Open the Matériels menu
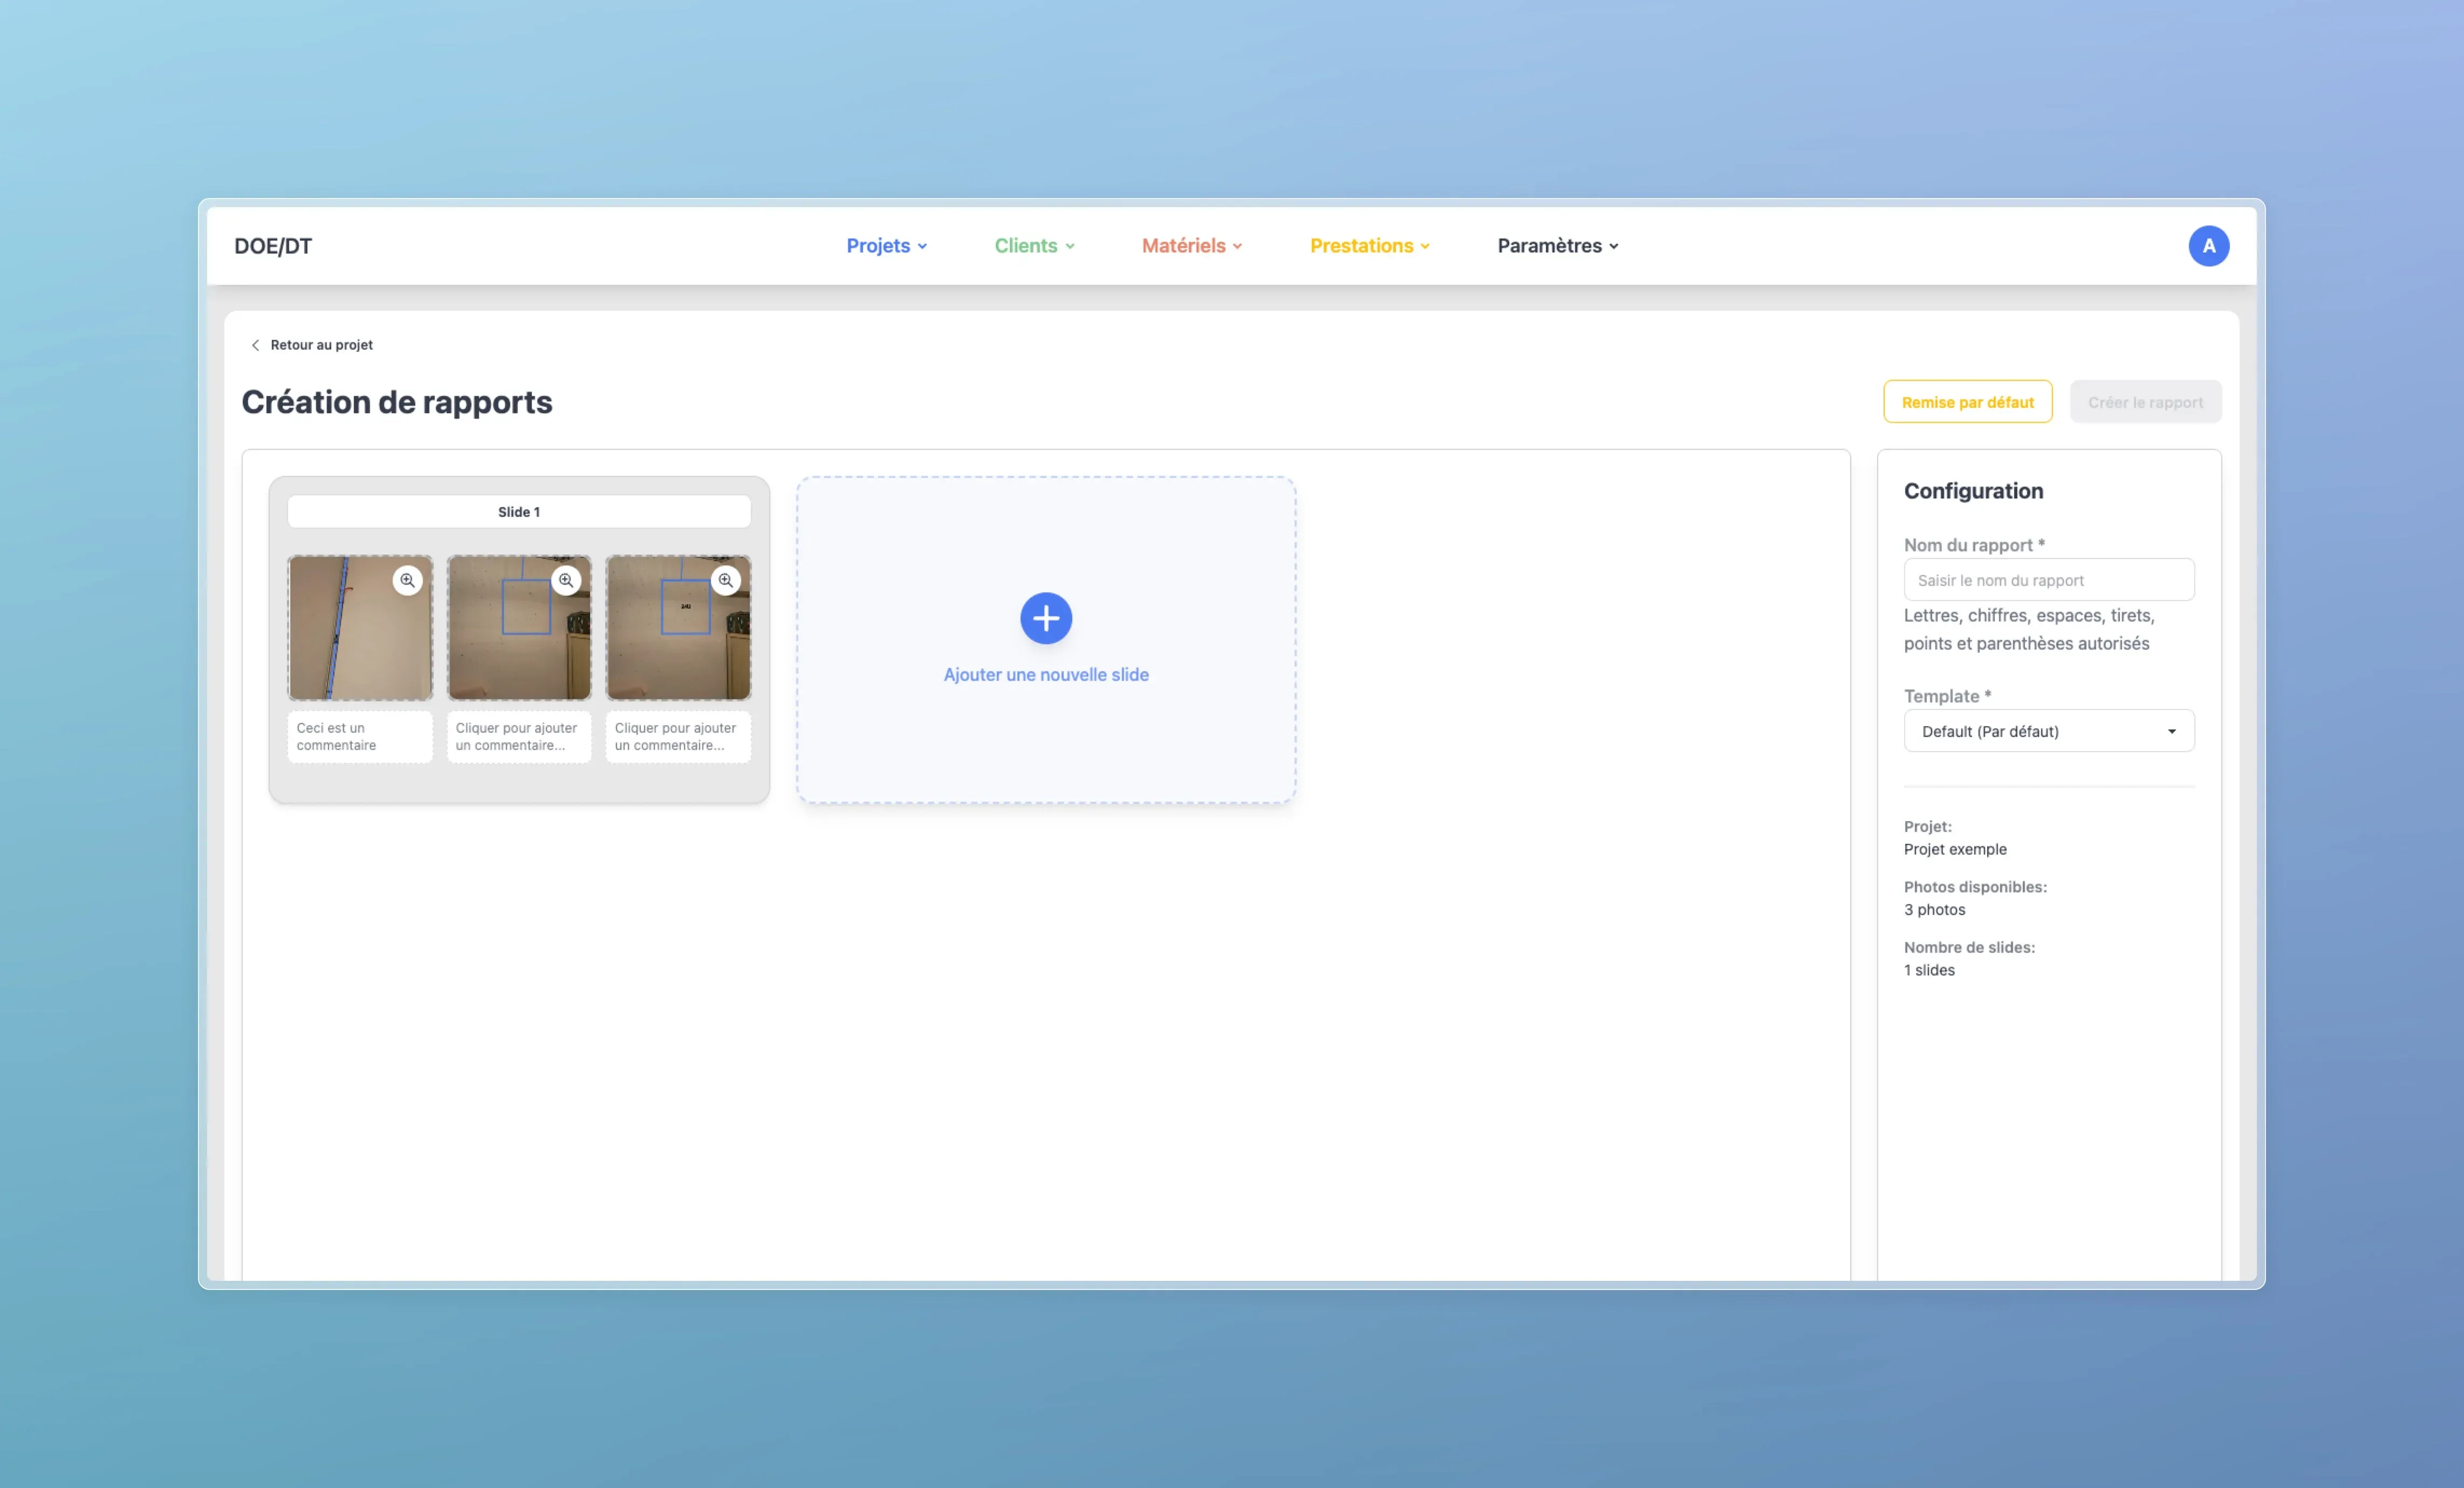The width and height of the screenshot is (2464, 1488). coord(1191,246)
